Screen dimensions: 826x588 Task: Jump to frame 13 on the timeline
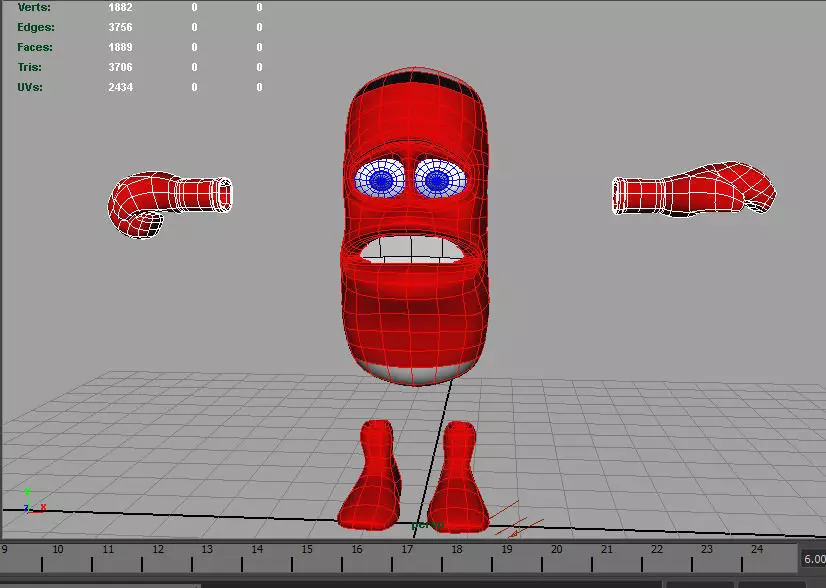(x=207, y=550)
